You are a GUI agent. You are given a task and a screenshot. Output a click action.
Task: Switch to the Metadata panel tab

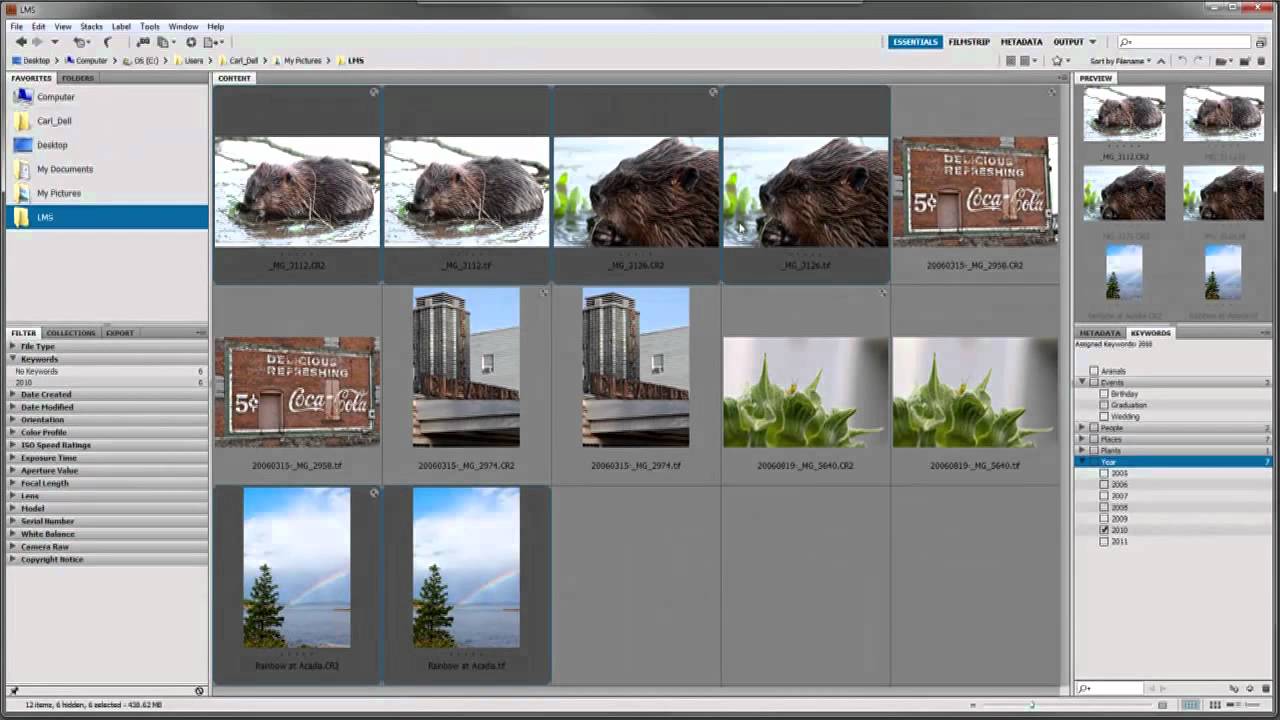(x=1100, y=333)
